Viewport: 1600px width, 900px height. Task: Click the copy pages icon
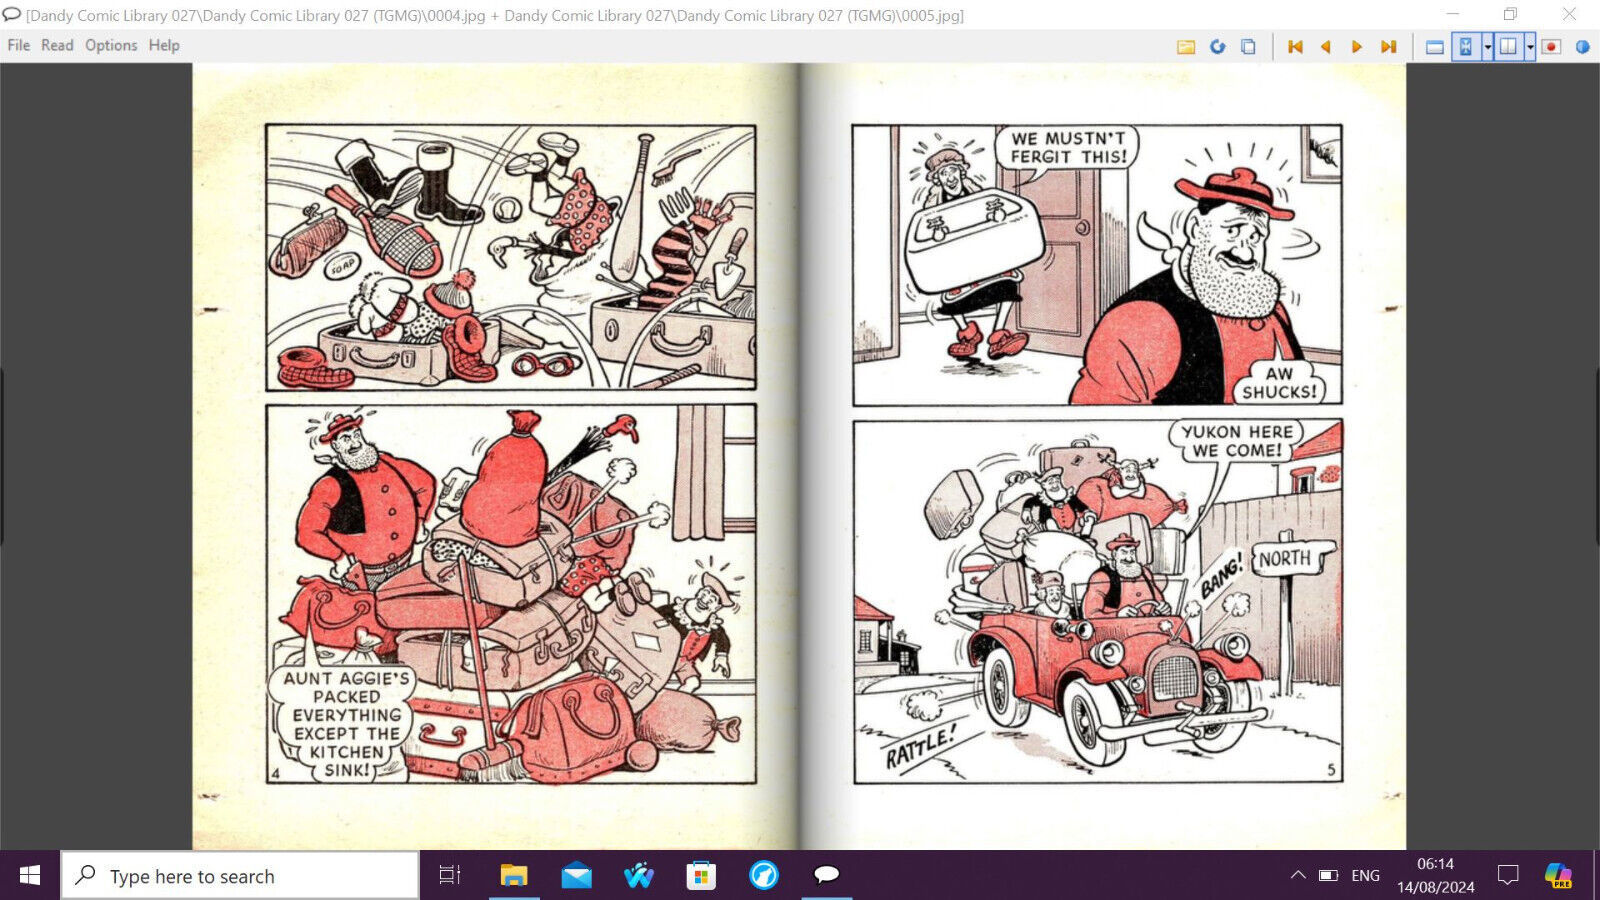[x=1248, y=47]
